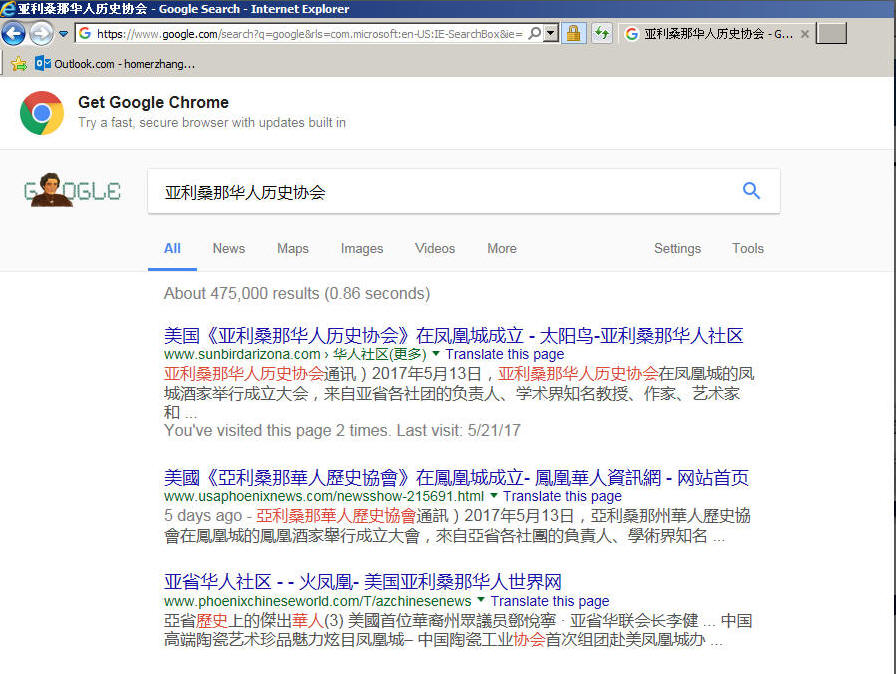This screenshot has width=896, height=674.
Task: Select the 亚利桑那华人历史协会 browser tab
Action: tap(709, 34)
